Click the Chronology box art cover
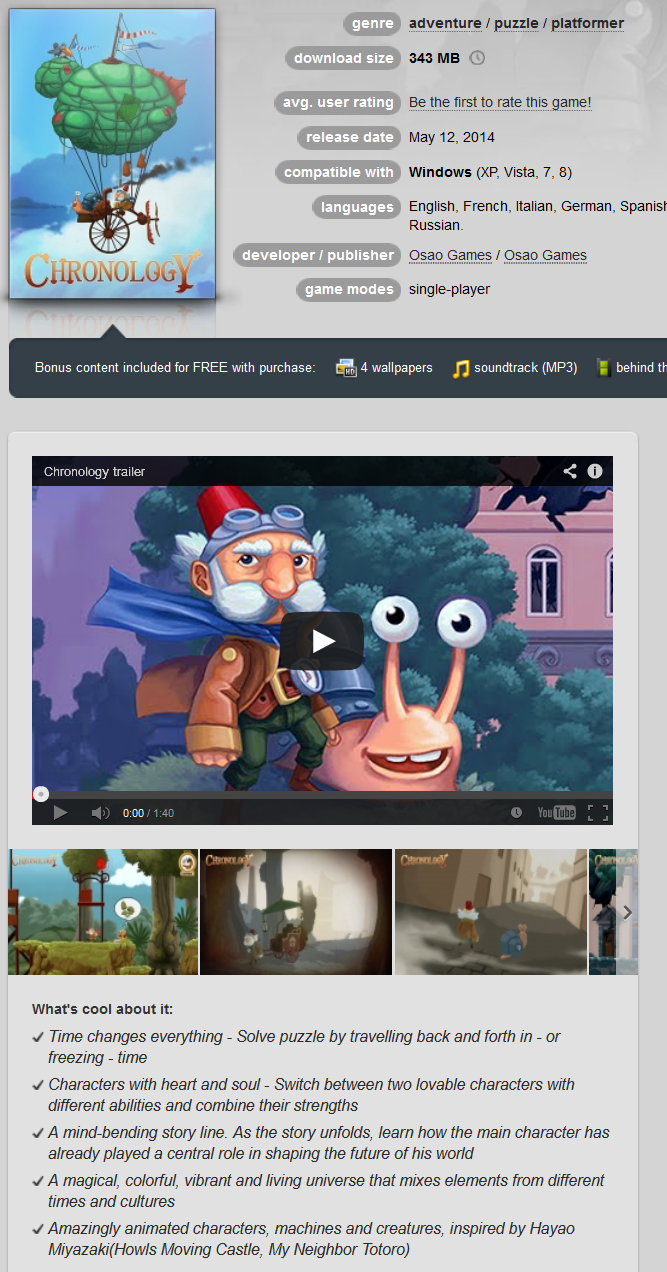 [112, 154]
